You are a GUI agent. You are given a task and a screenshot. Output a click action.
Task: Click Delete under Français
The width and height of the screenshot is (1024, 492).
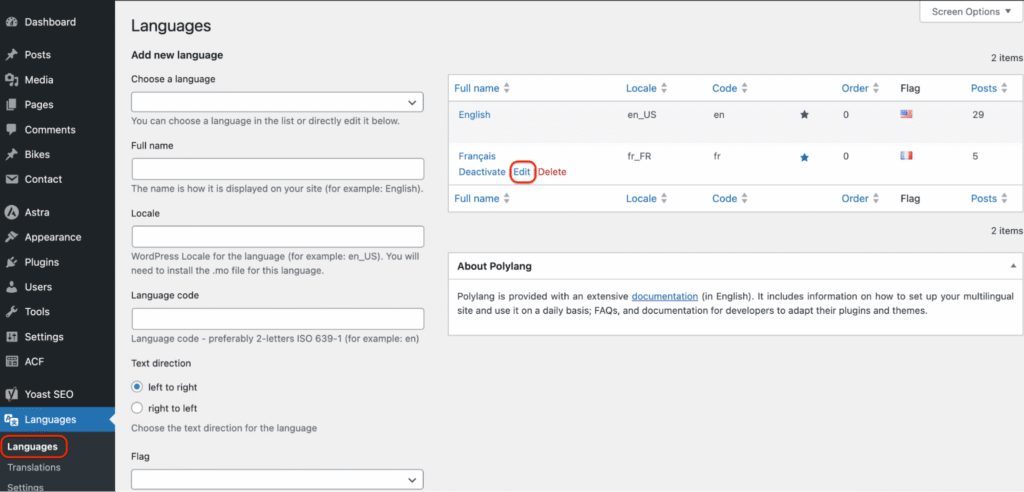[x=552, y=172]
